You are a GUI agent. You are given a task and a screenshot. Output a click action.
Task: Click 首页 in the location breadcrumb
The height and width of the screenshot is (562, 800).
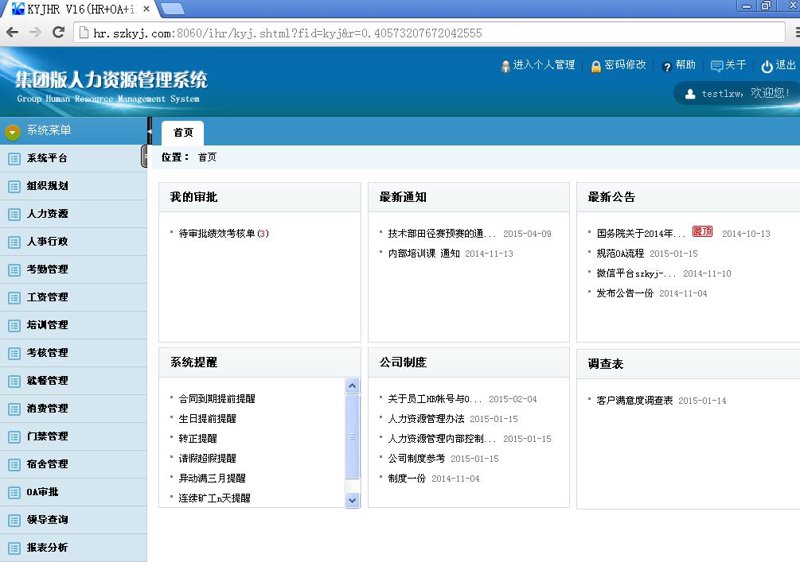[x=207, y=157]
